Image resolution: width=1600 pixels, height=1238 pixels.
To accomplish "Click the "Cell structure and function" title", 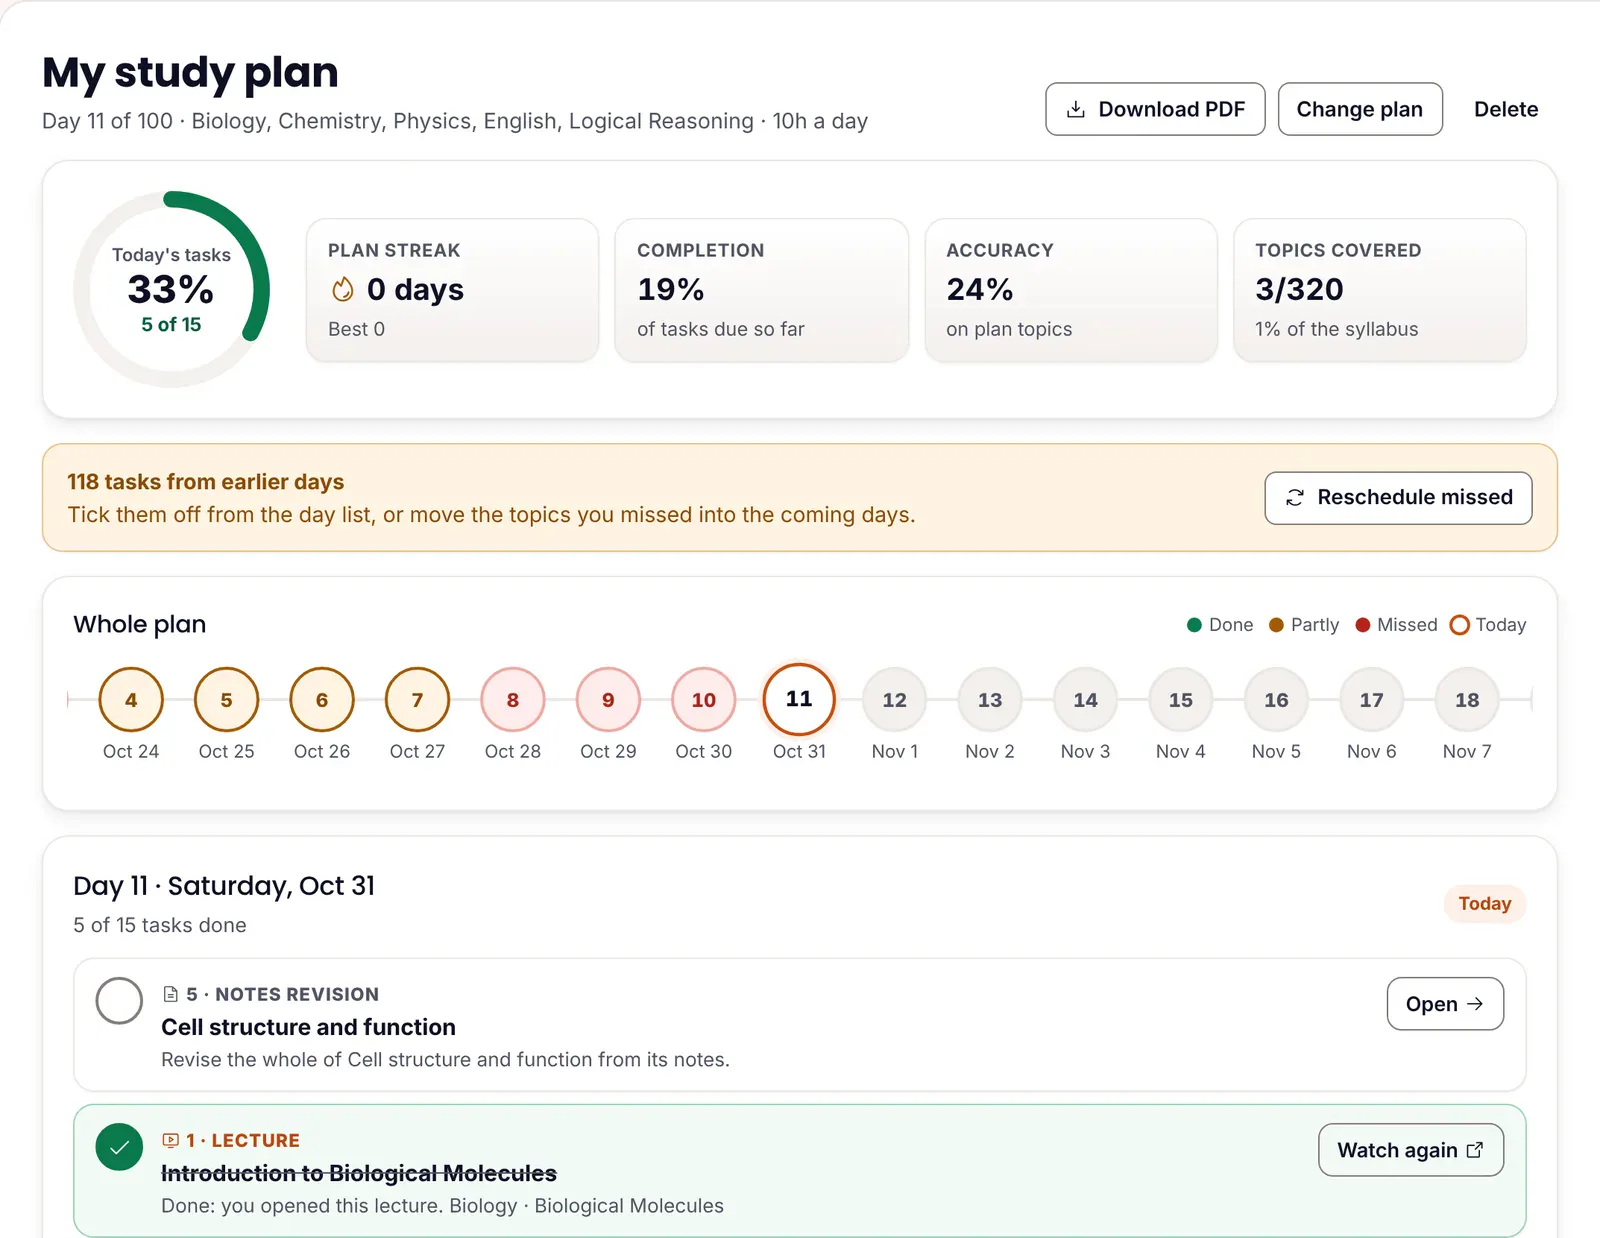I will [x=308, y=1027].
